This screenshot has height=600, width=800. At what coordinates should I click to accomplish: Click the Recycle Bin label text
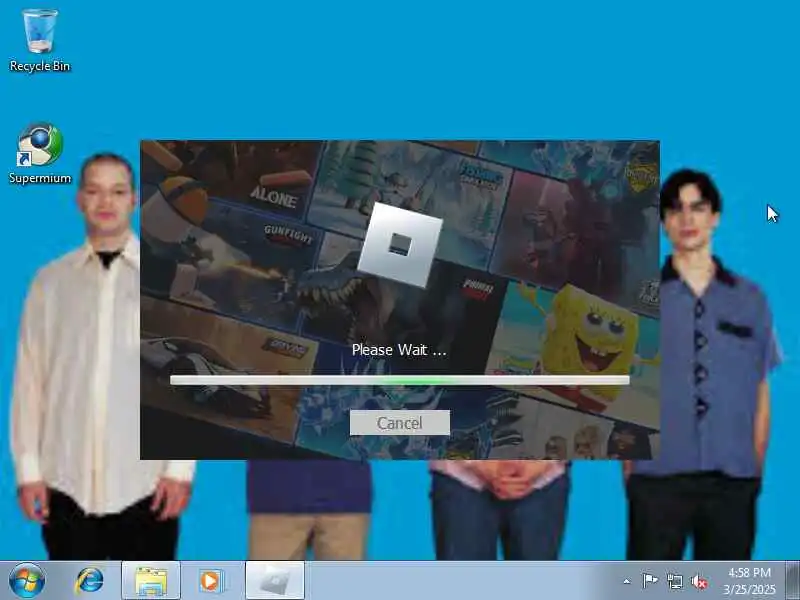(x=40, y=66)
